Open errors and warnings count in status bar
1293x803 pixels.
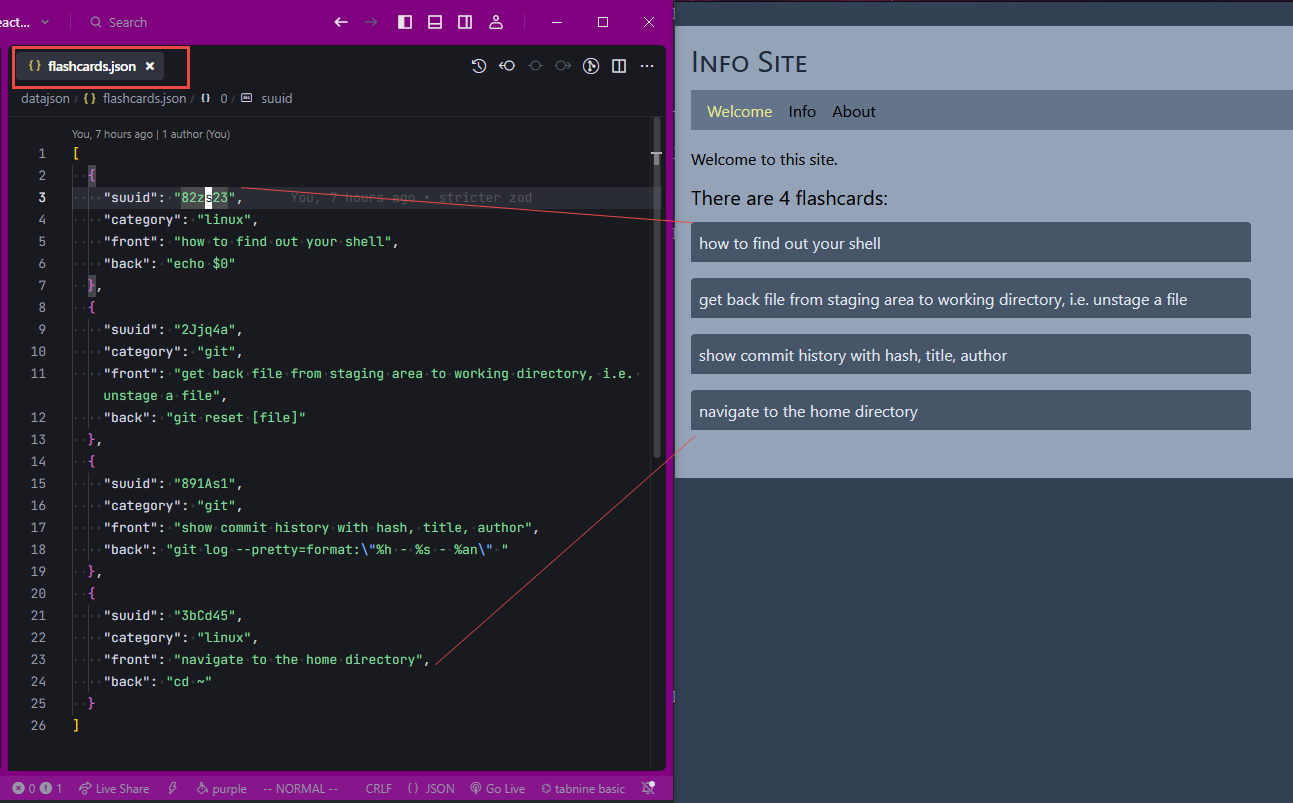(39, 789)
